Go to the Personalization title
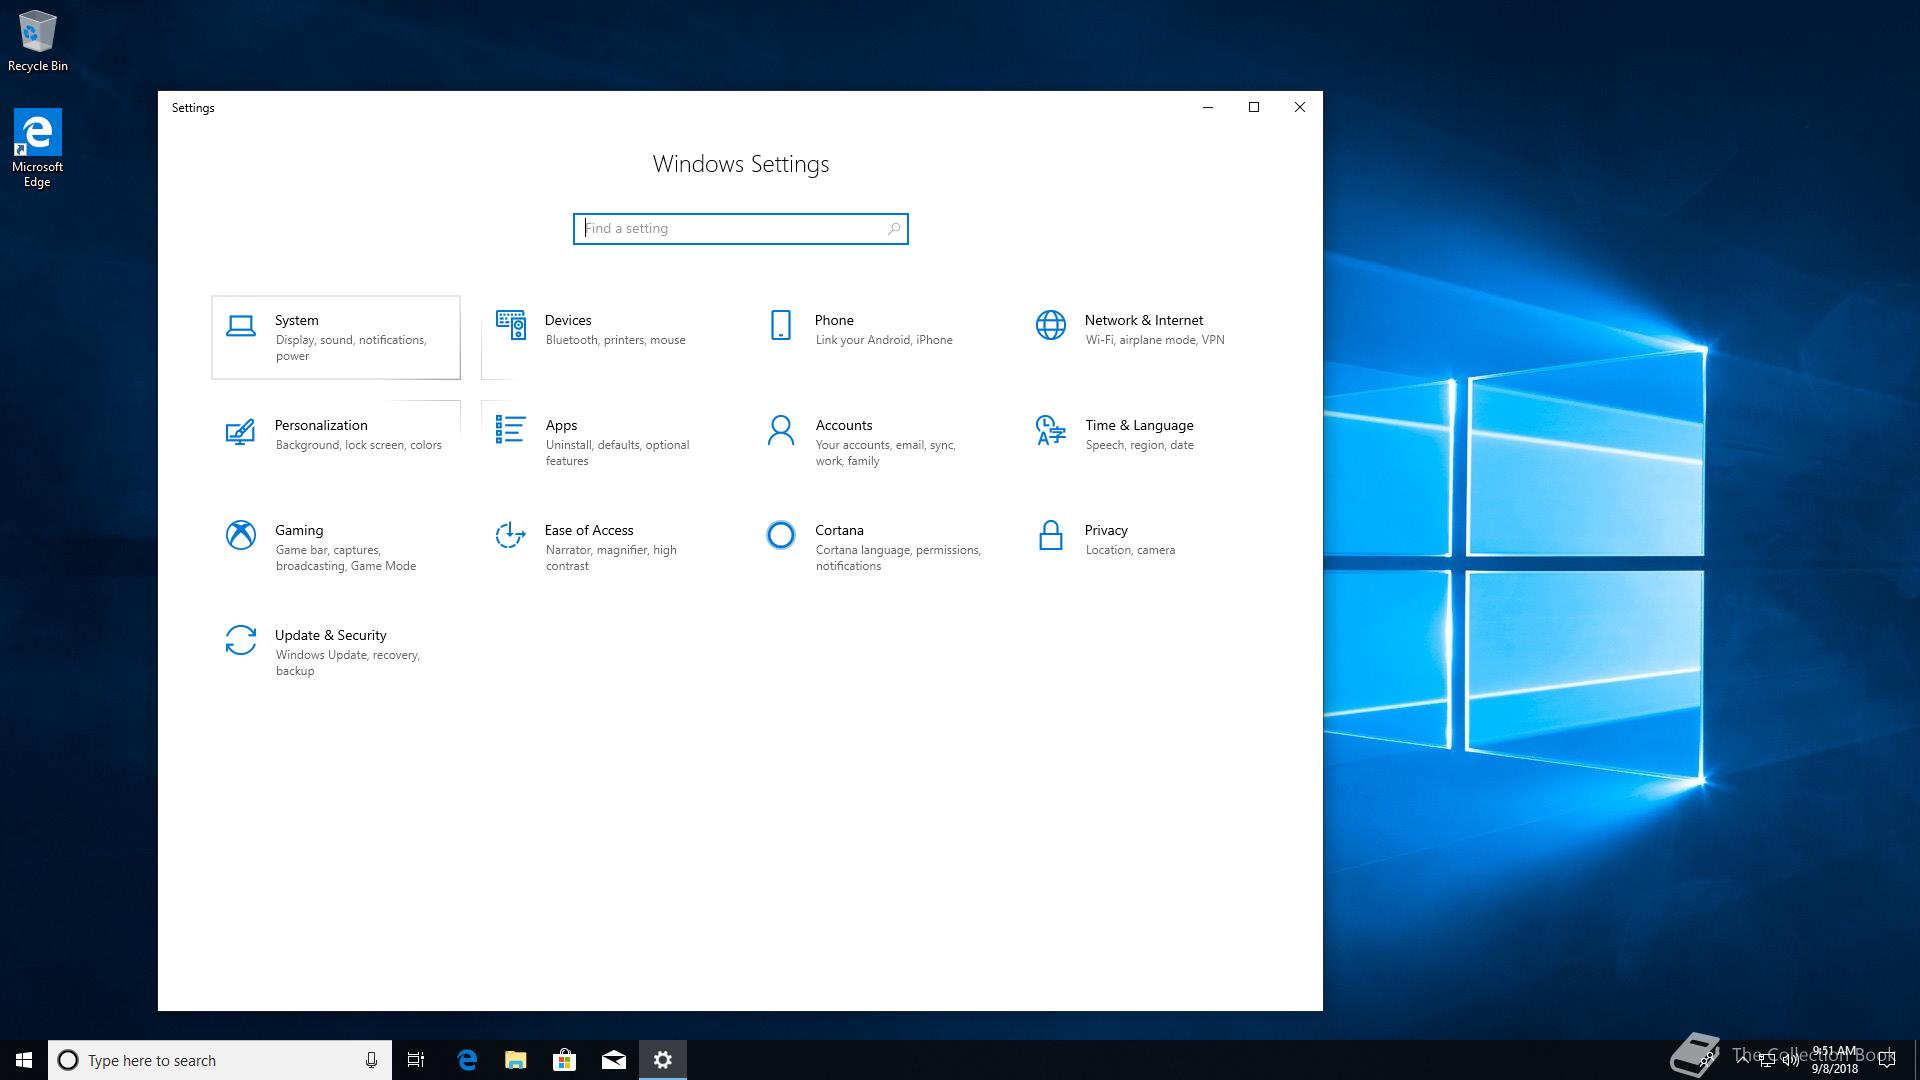 pos(321,425)
